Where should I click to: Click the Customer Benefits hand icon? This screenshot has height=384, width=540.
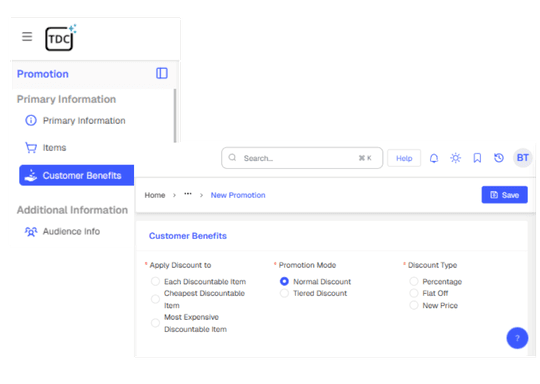[x=31, y=175]
